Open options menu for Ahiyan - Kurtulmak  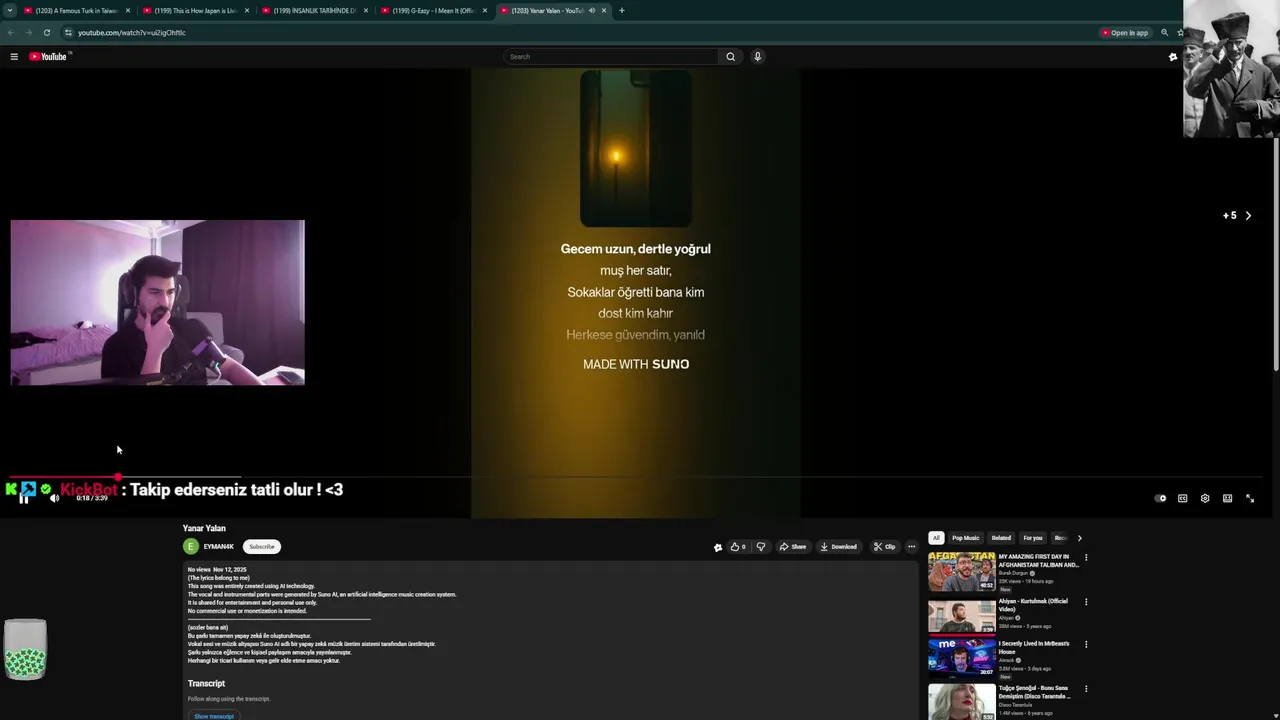point(1086,602)
